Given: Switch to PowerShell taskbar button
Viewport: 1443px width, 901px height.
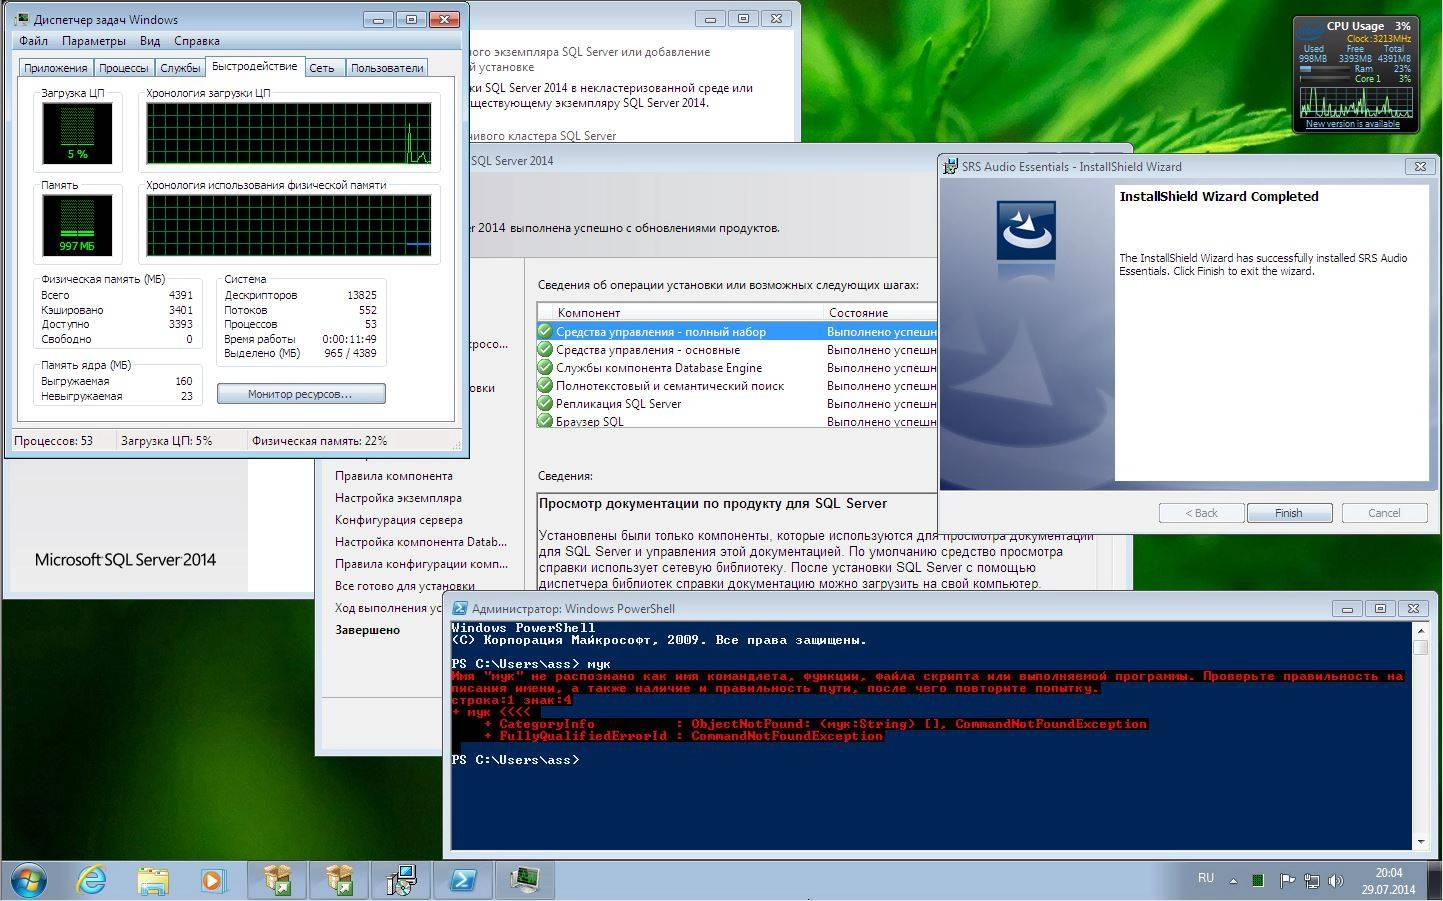Looking at the screenshot, I should pyautogui.click(x=463, y=880).
